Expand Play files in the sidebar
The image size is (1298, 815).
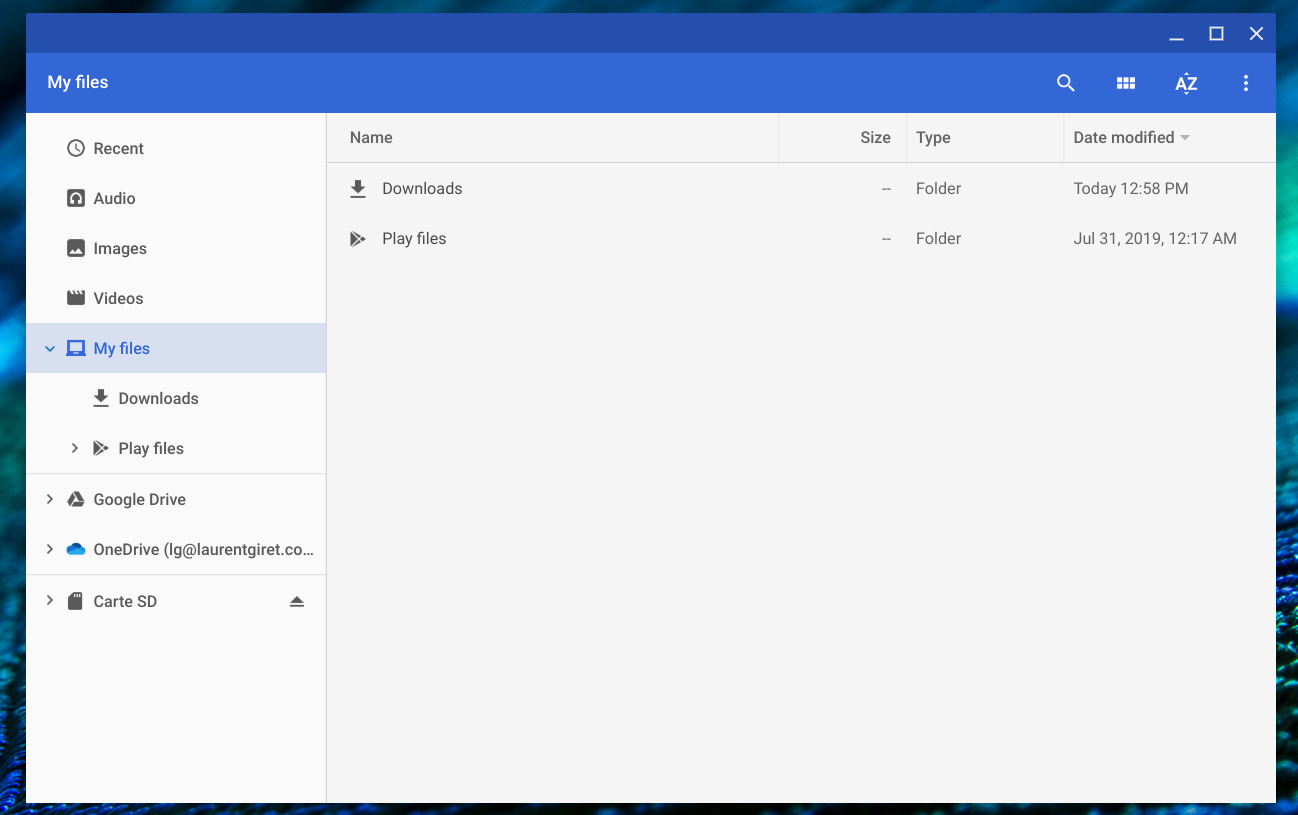point(74,448)
